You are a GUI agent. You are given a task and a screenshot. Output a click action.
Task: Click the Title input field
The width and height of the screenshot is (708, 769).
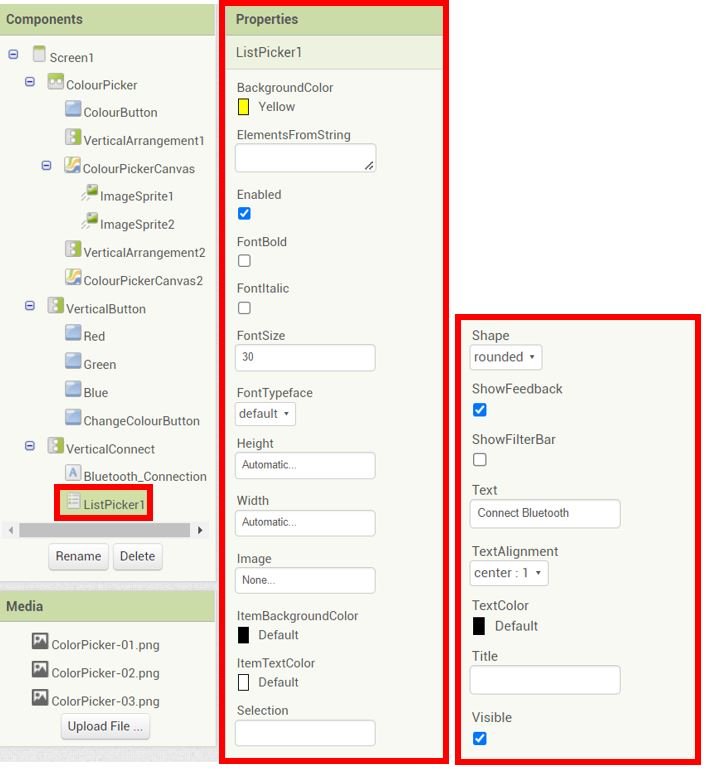tap(545, 680)
